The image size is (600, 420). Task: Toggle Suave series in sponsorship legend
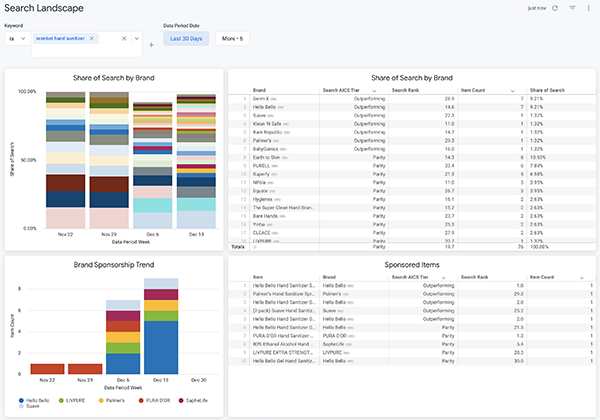click(29, 406)
